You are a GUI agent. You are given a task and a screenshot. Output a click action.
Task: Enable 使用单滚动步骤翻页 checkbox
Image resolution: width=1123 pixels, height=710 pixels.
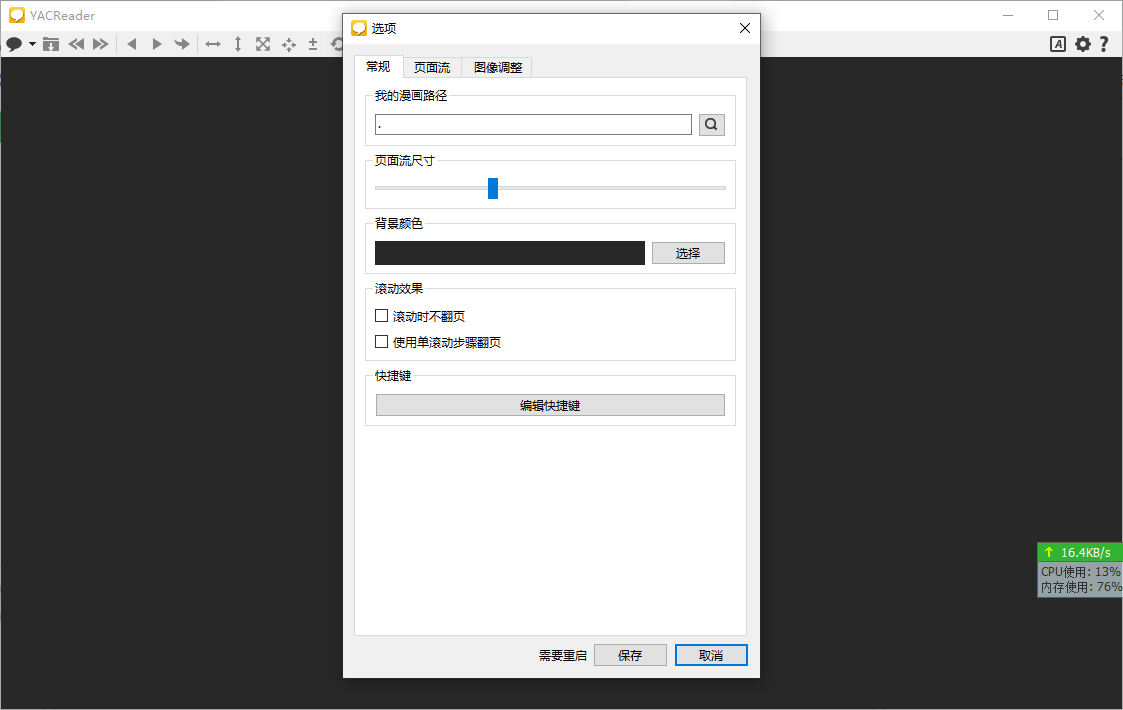pyautogui.click(x=381, y=340)
